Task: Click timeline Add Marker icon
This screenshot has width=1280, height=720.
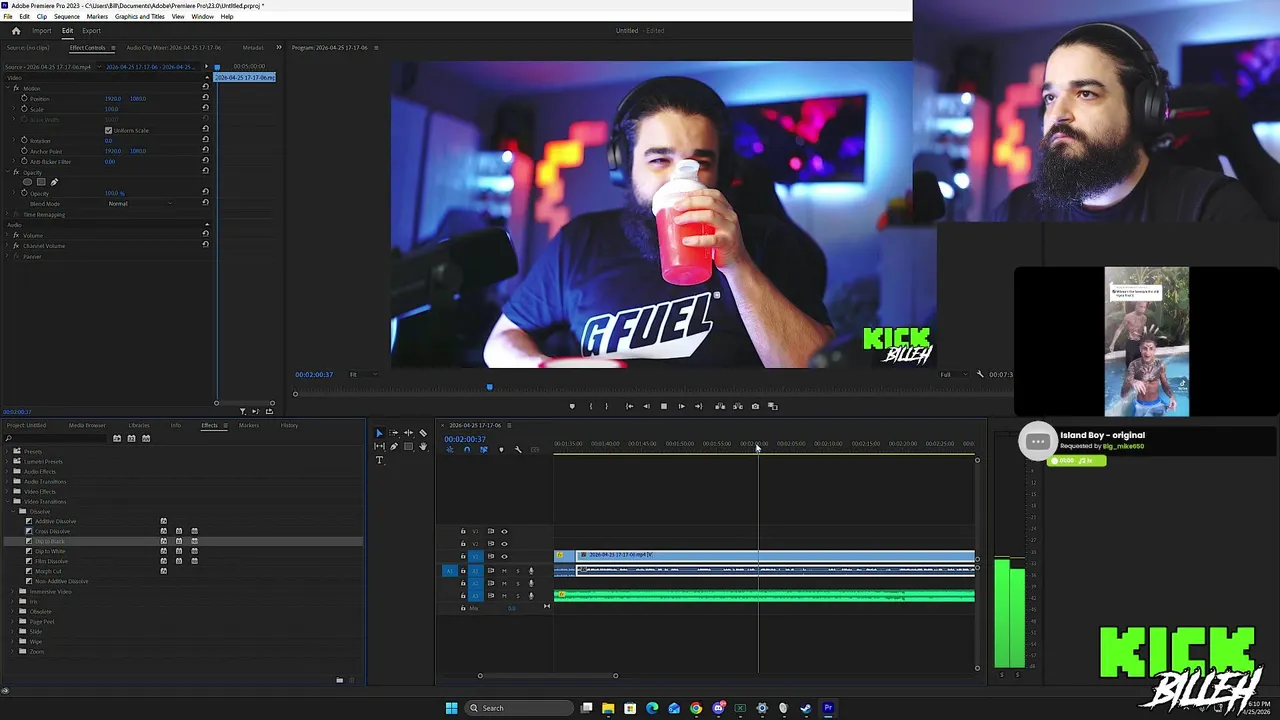Action: [x=501, y=449]
